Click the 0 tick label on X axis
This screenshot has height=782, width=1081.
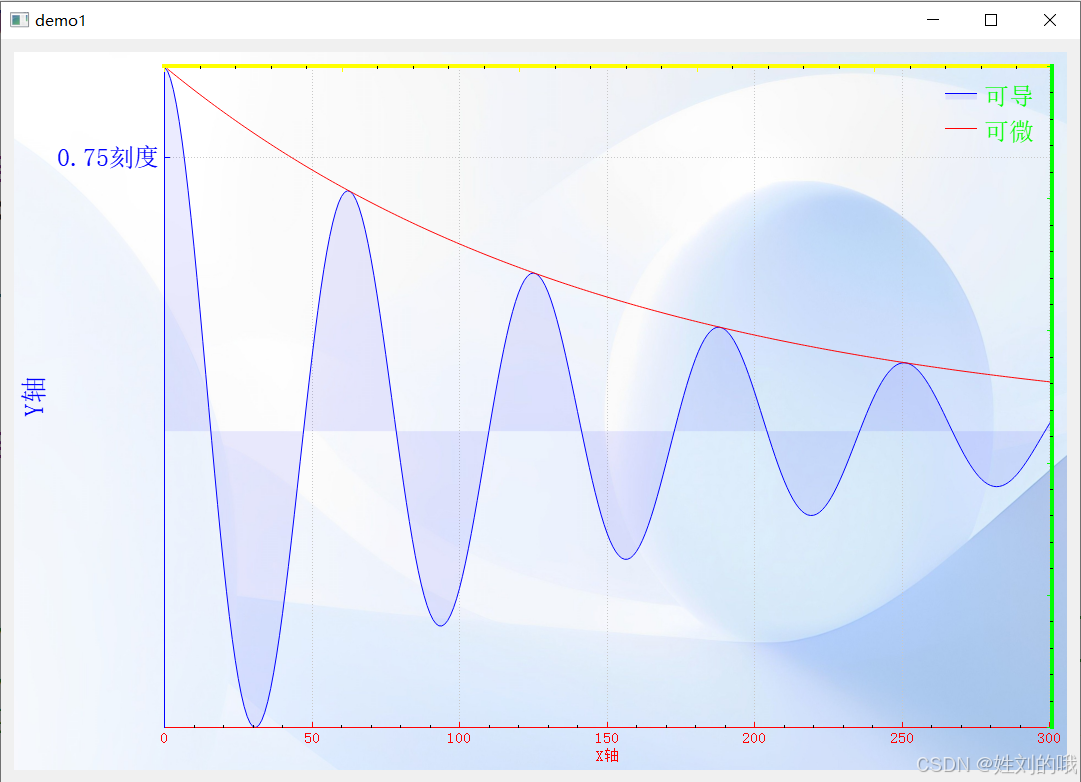point(163,738)
